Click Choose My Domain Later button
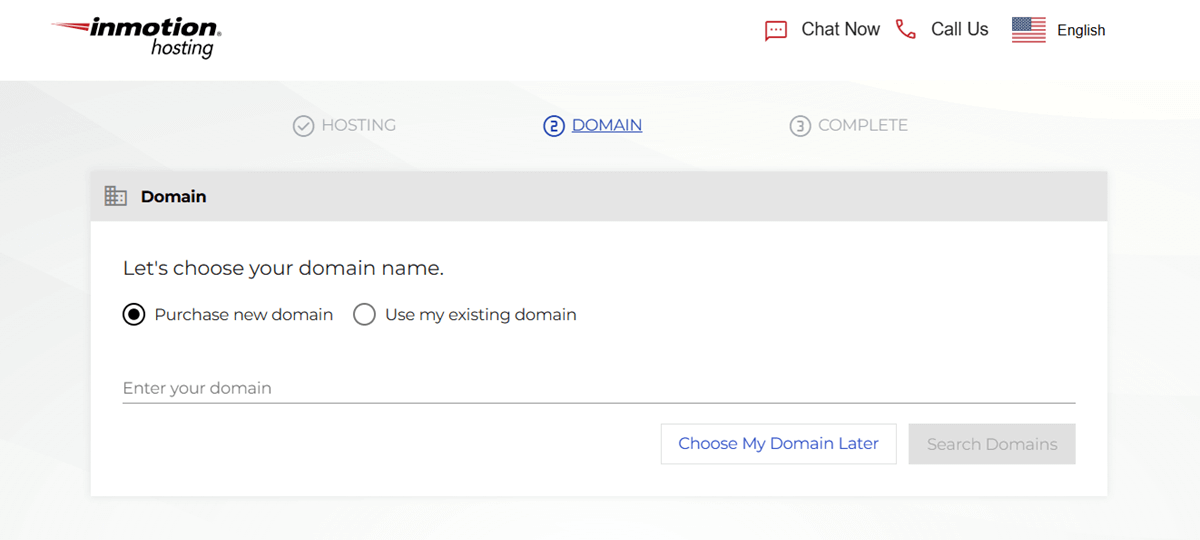This screenshot has width=1200, height=540. 779,444
